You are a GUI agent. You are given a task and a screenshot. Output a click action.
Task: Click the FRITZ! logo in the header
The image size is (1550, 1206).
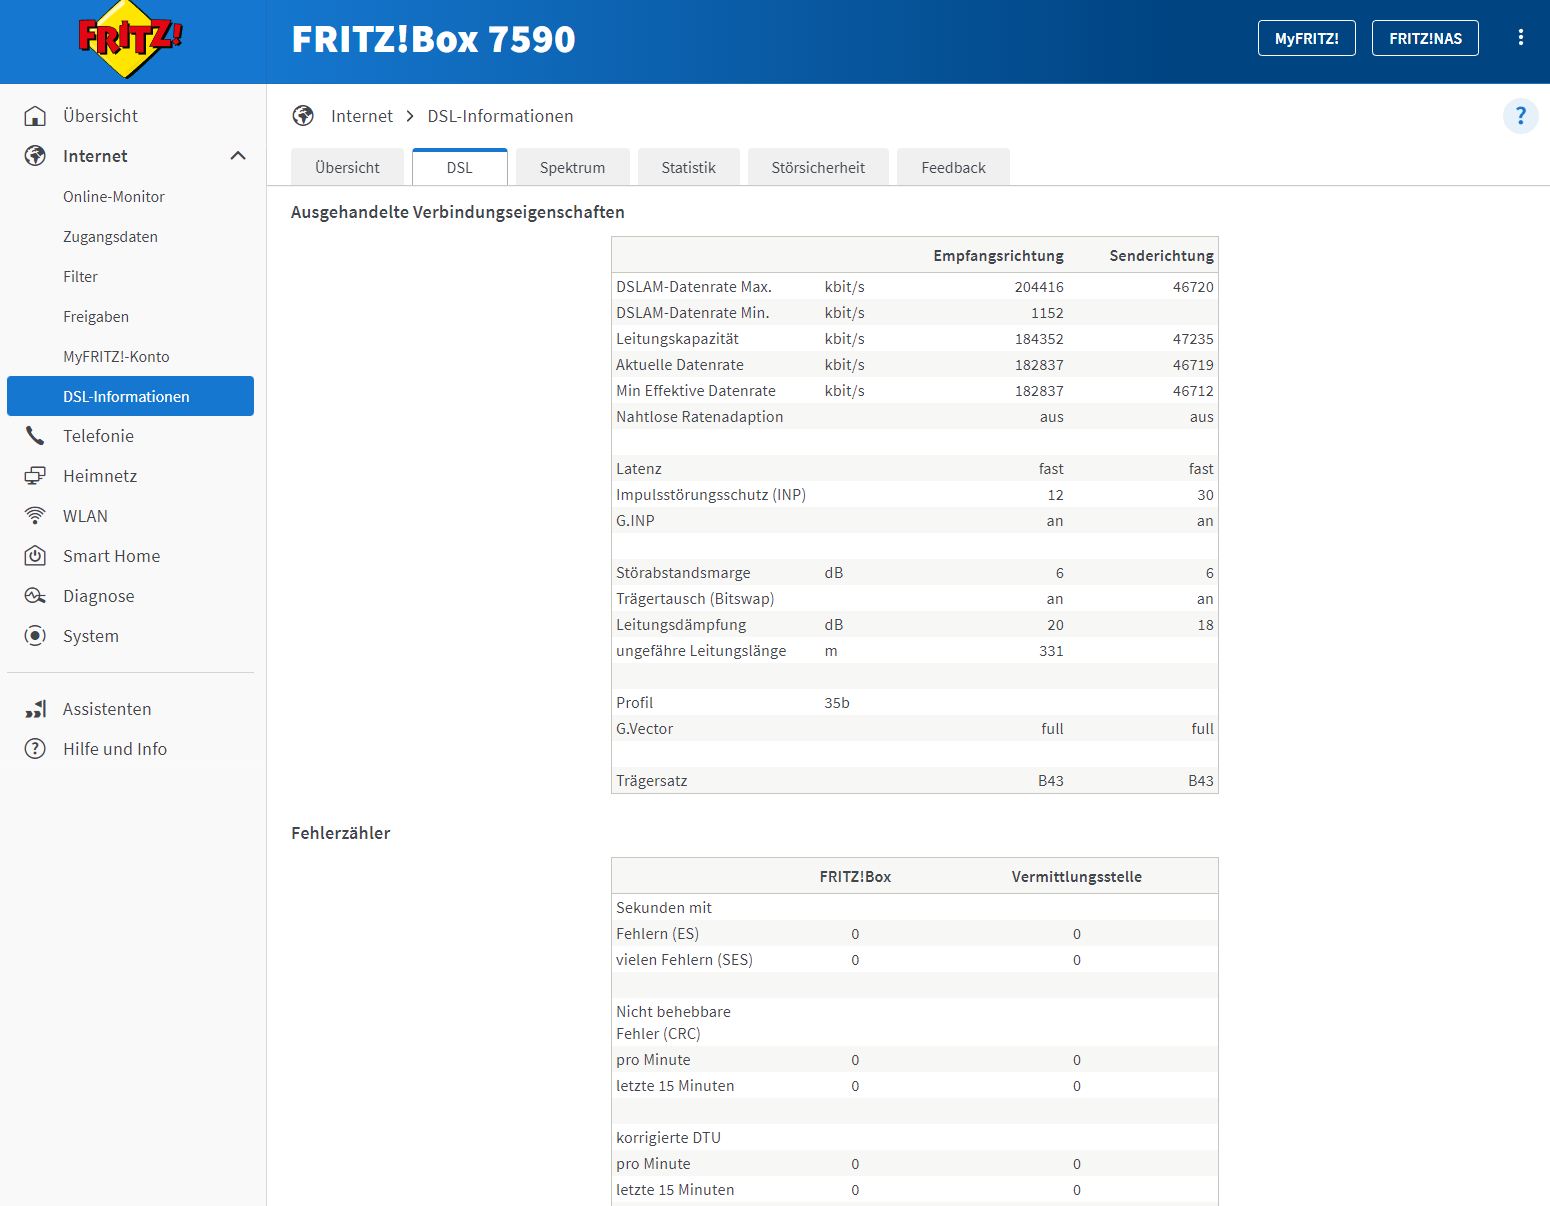click(131, 40)
